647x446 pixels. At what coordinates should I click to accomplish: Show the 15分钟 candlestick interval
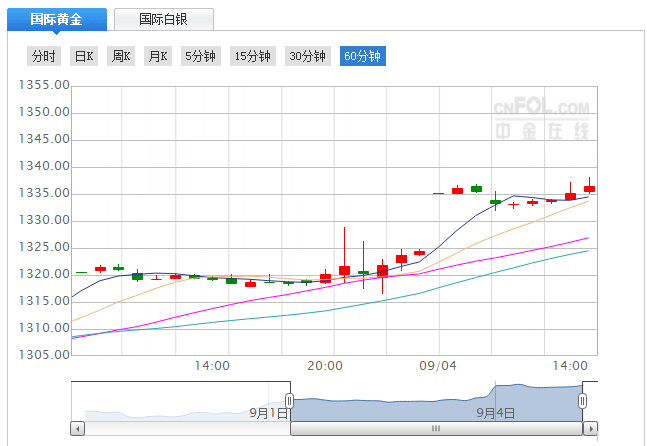pyautogui.click(x=253, y=56)
